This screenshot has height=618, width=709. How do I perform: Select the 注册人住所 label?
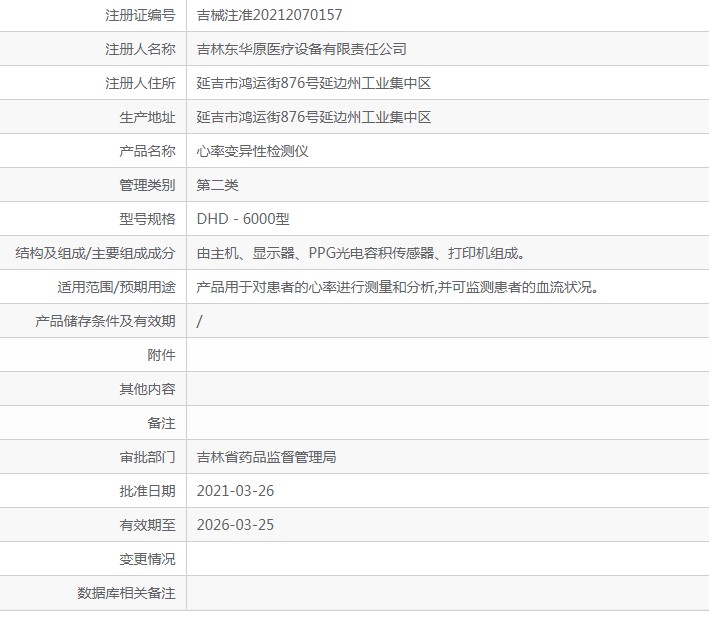(140, 83)
